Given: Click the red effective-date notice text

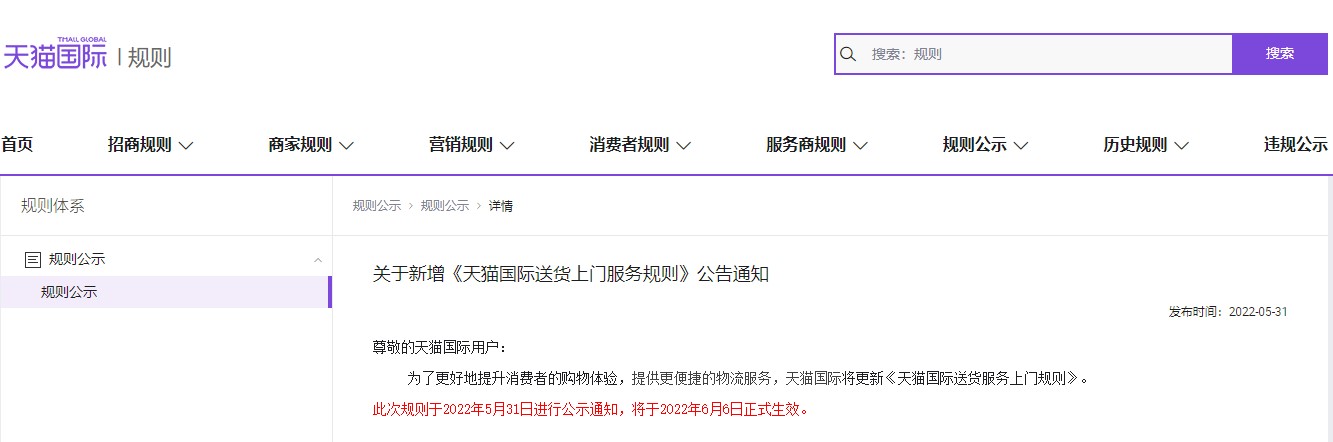Looking at the screenshot, I should pos(590,409).
